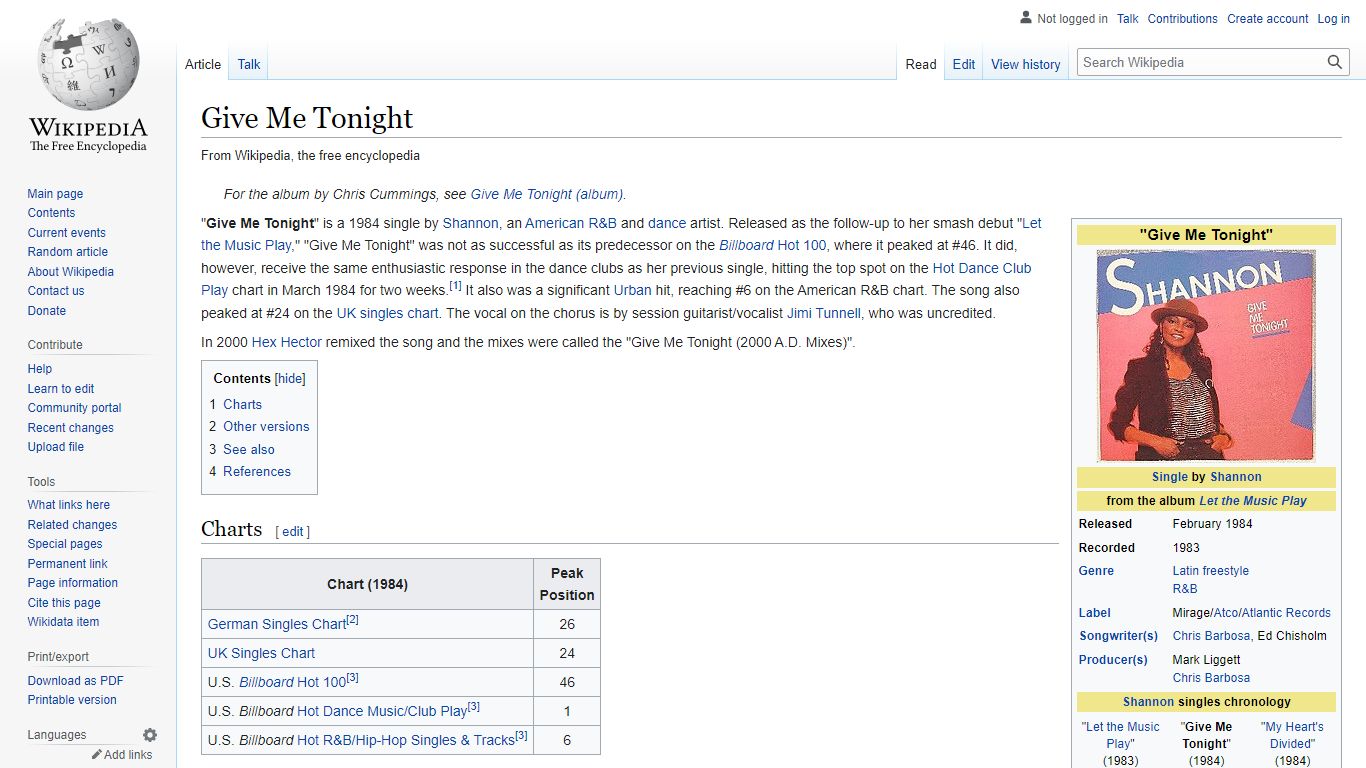
Task: Click the not-logged-in user icon
Action: 1026,18
